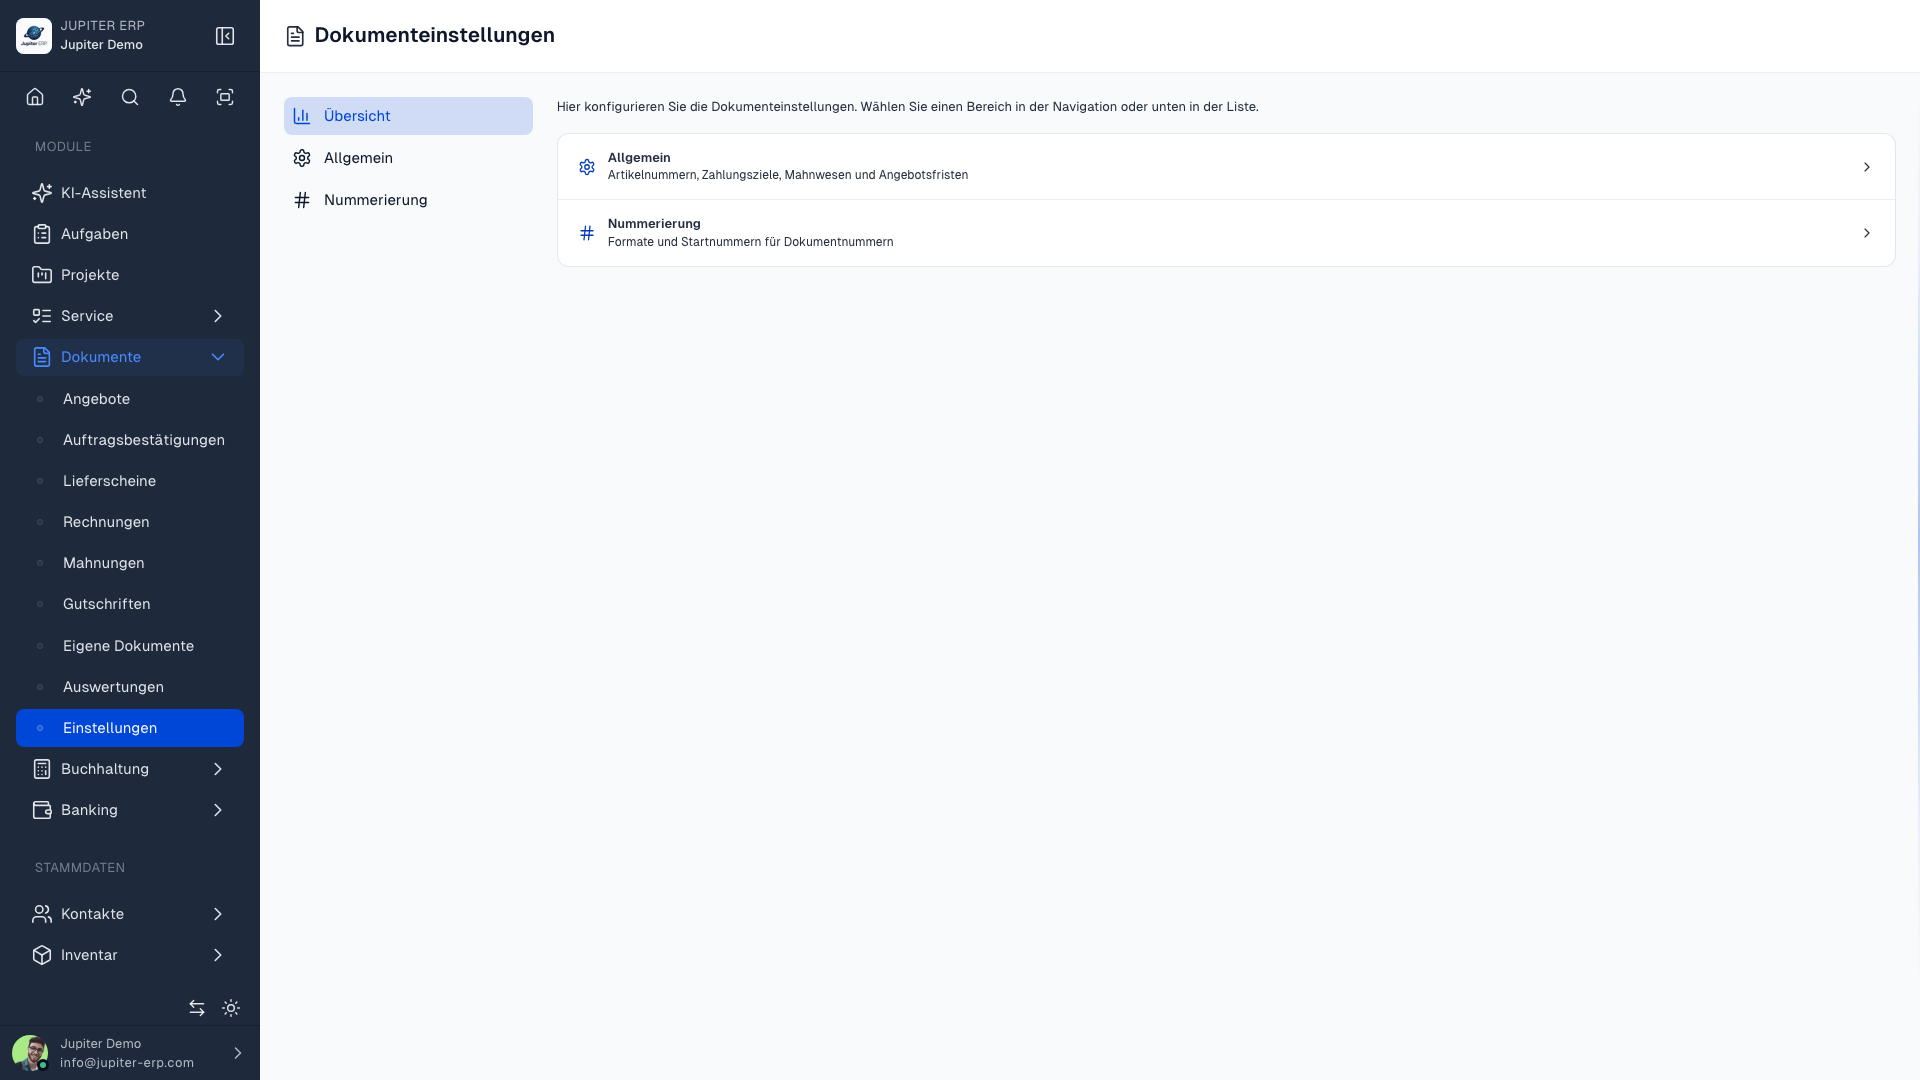Click the scan icon in sidebar toolbar
The width and height of the screenshot is (1920, 1080).
[x=225, y=97]
